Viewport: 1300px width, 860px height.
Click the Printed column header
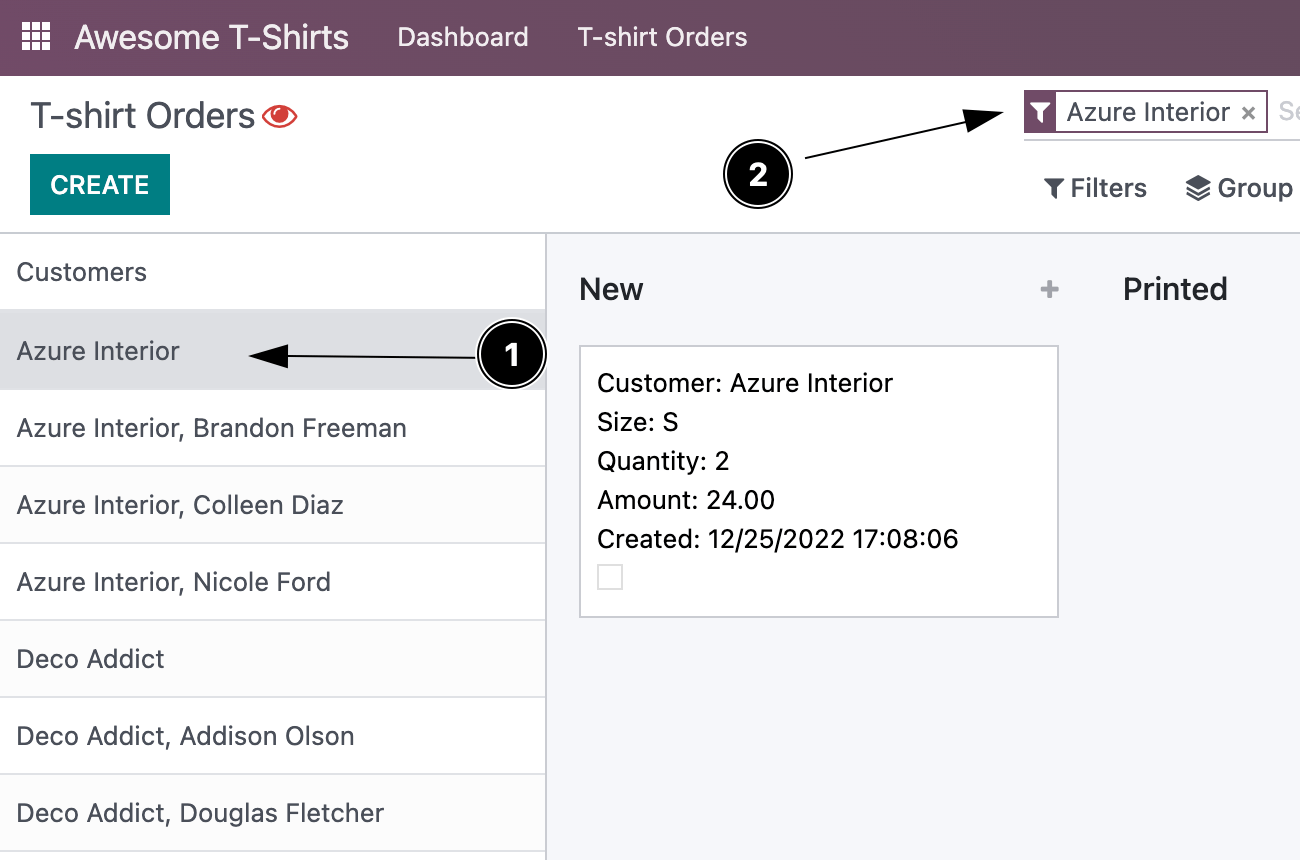point(1175,289)
